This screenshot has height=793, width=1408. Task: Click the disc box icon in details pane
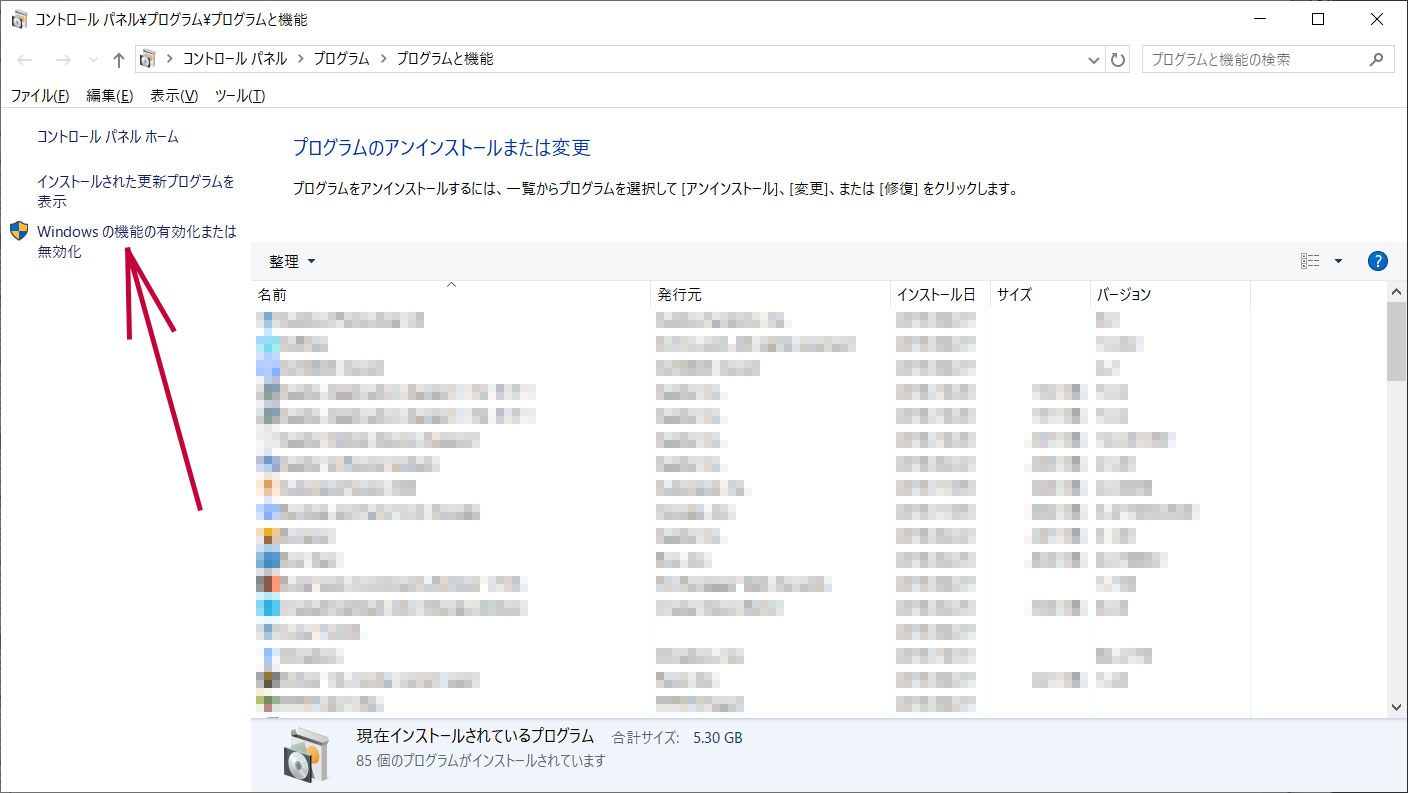305,753
